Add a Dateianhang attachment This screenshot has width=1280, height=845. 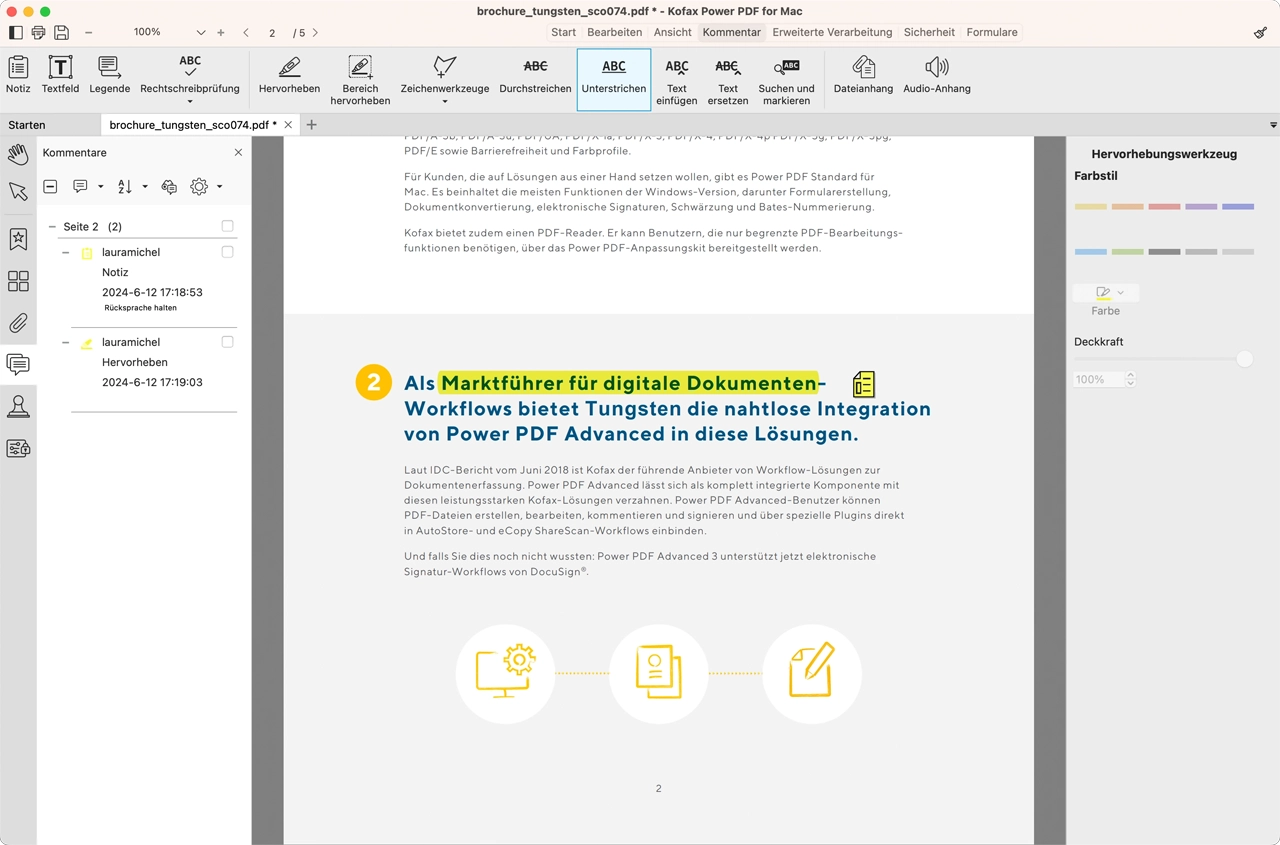[x=864, y=75]
